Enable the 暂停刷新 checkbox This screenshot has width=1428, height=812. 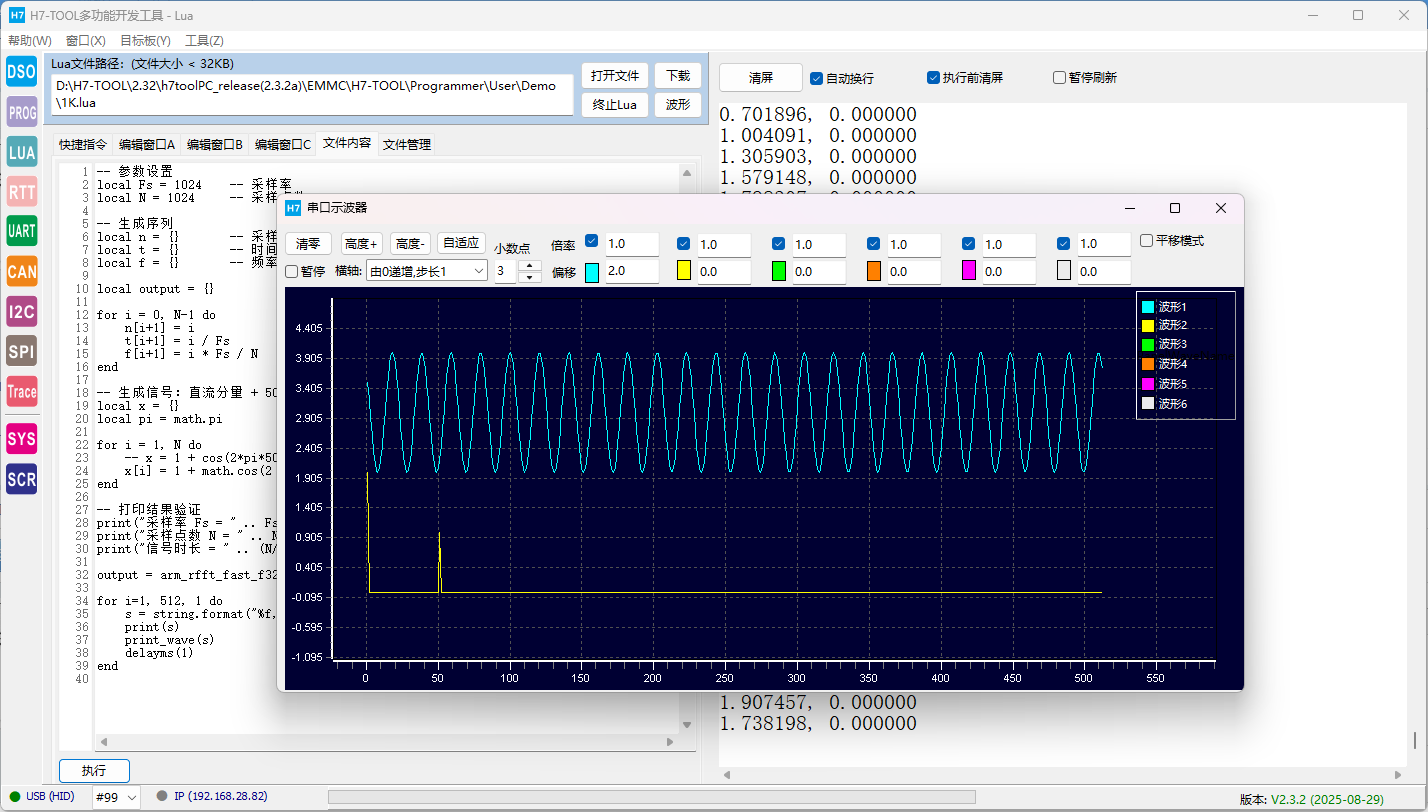pyautogui.click(x=1059, y=78)
